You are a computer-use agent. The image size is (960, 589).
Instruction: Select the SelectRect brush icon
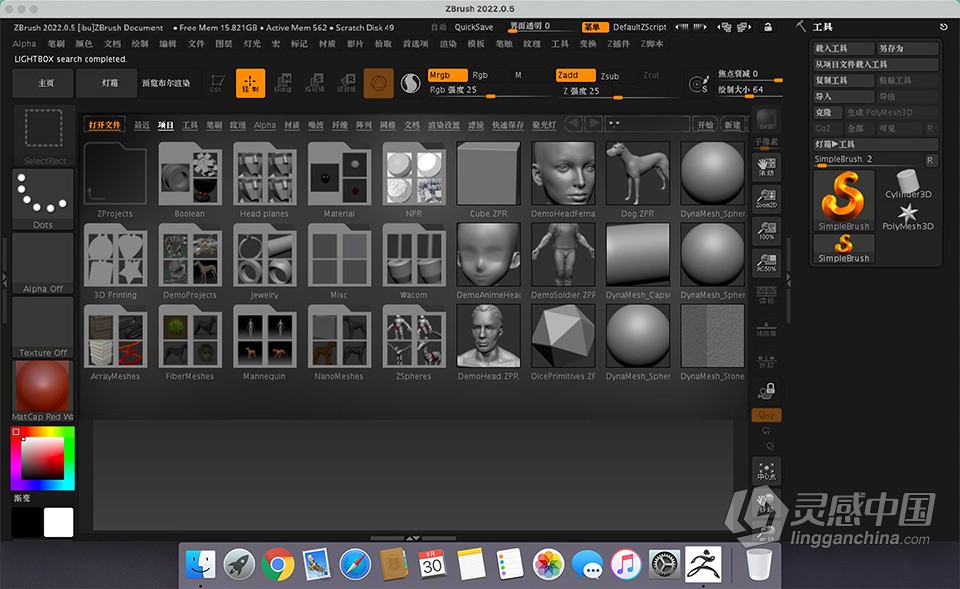click(43, 136)
